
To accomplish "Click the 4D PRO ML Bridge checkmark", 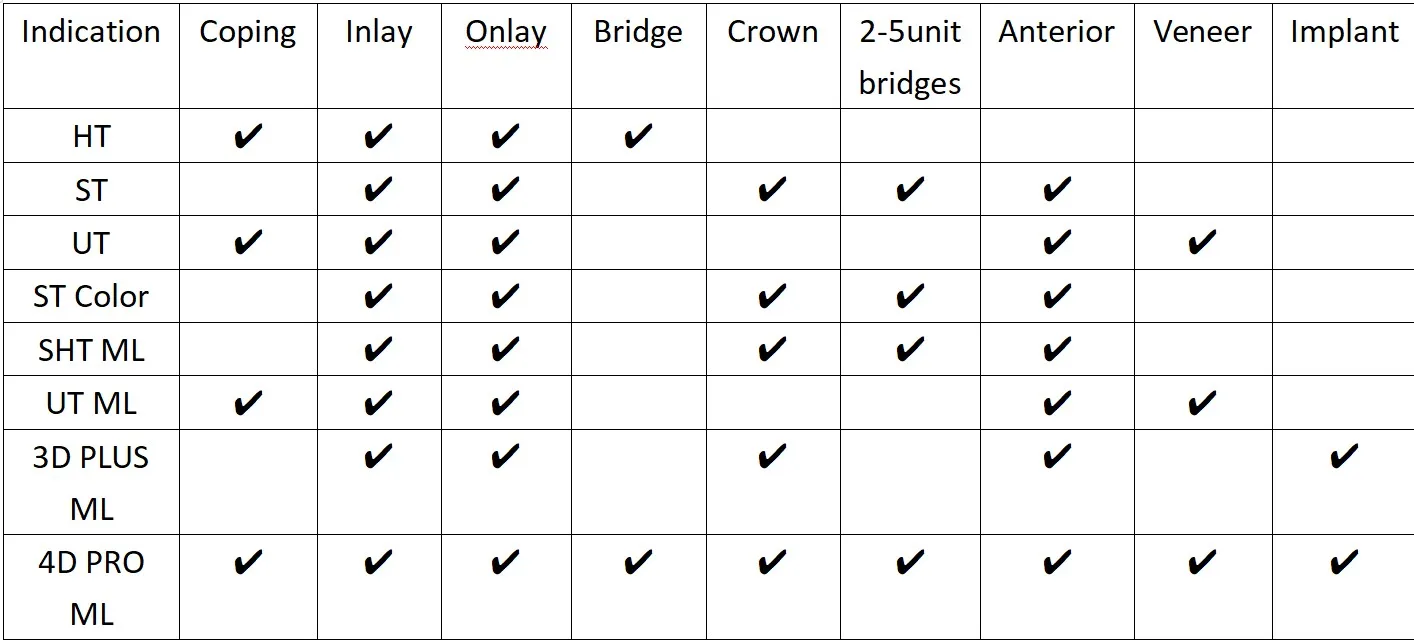I will point(638,563).
